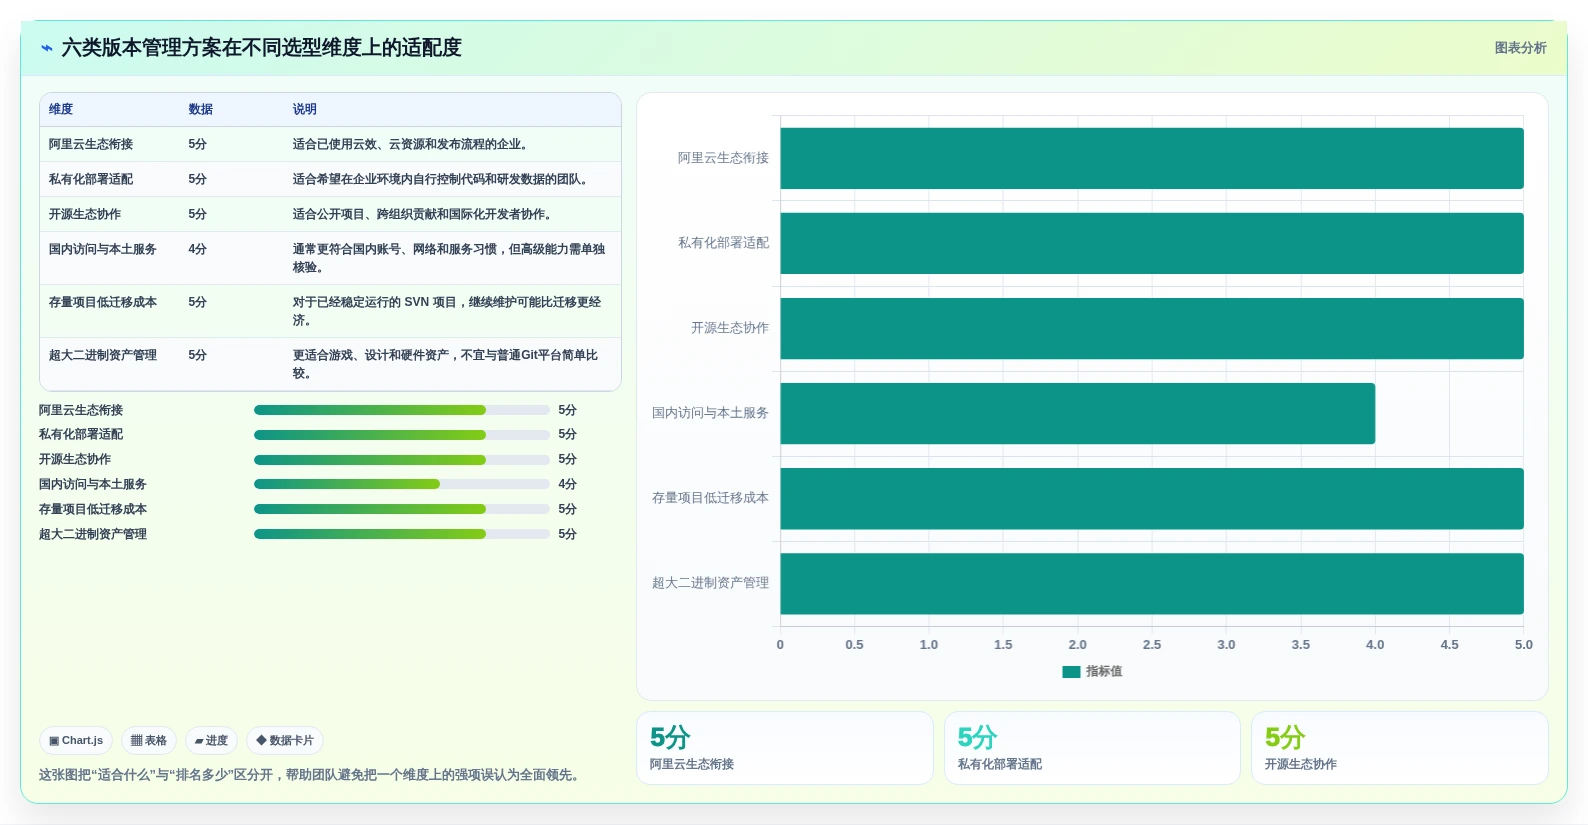Click the 存量项目低迁移成本 chart bar
The width and height of the screenshot is (1588, 825).
pyautogui.click(x=1152, y=498)
